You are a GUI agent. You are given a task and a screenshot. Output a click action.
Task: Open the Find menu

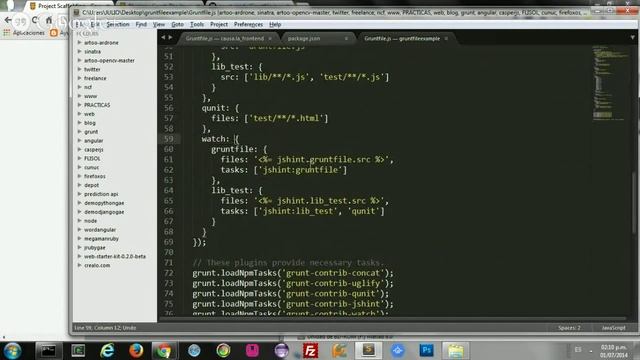click(x=141, y=24)
